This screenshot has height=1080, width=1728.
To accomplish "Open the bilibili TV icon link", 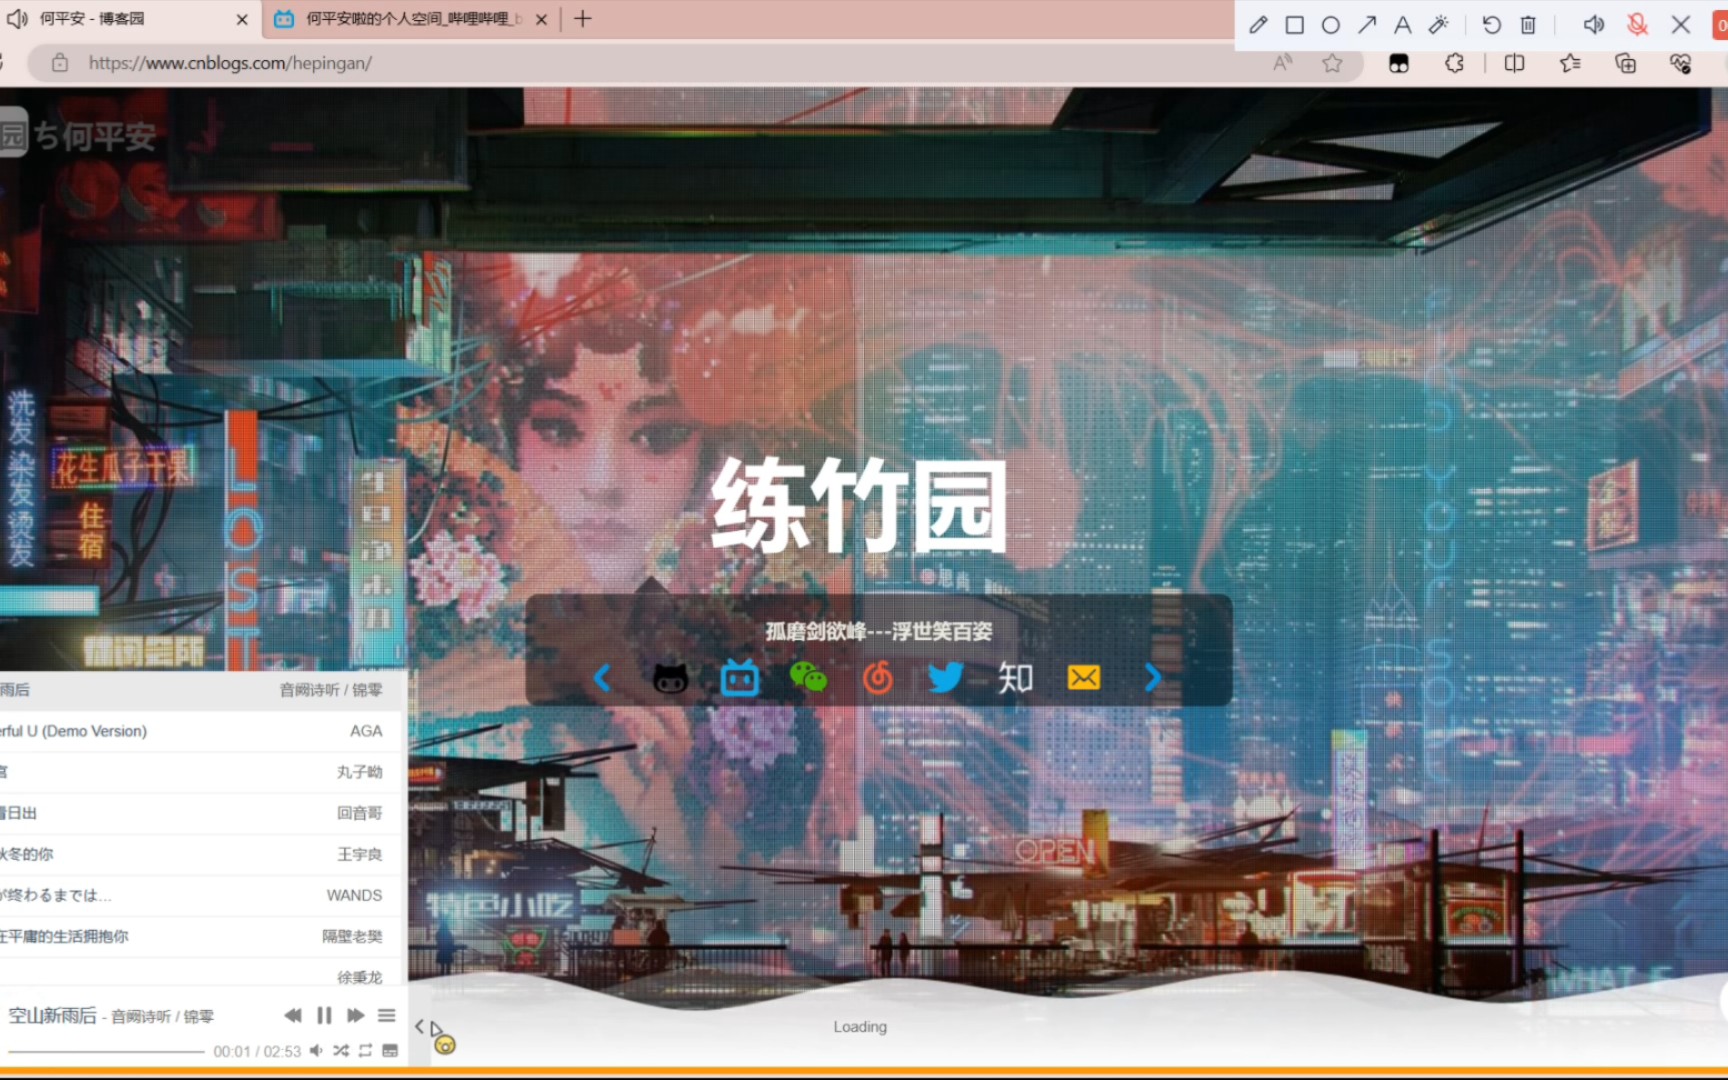I will (x=740, y=678).
